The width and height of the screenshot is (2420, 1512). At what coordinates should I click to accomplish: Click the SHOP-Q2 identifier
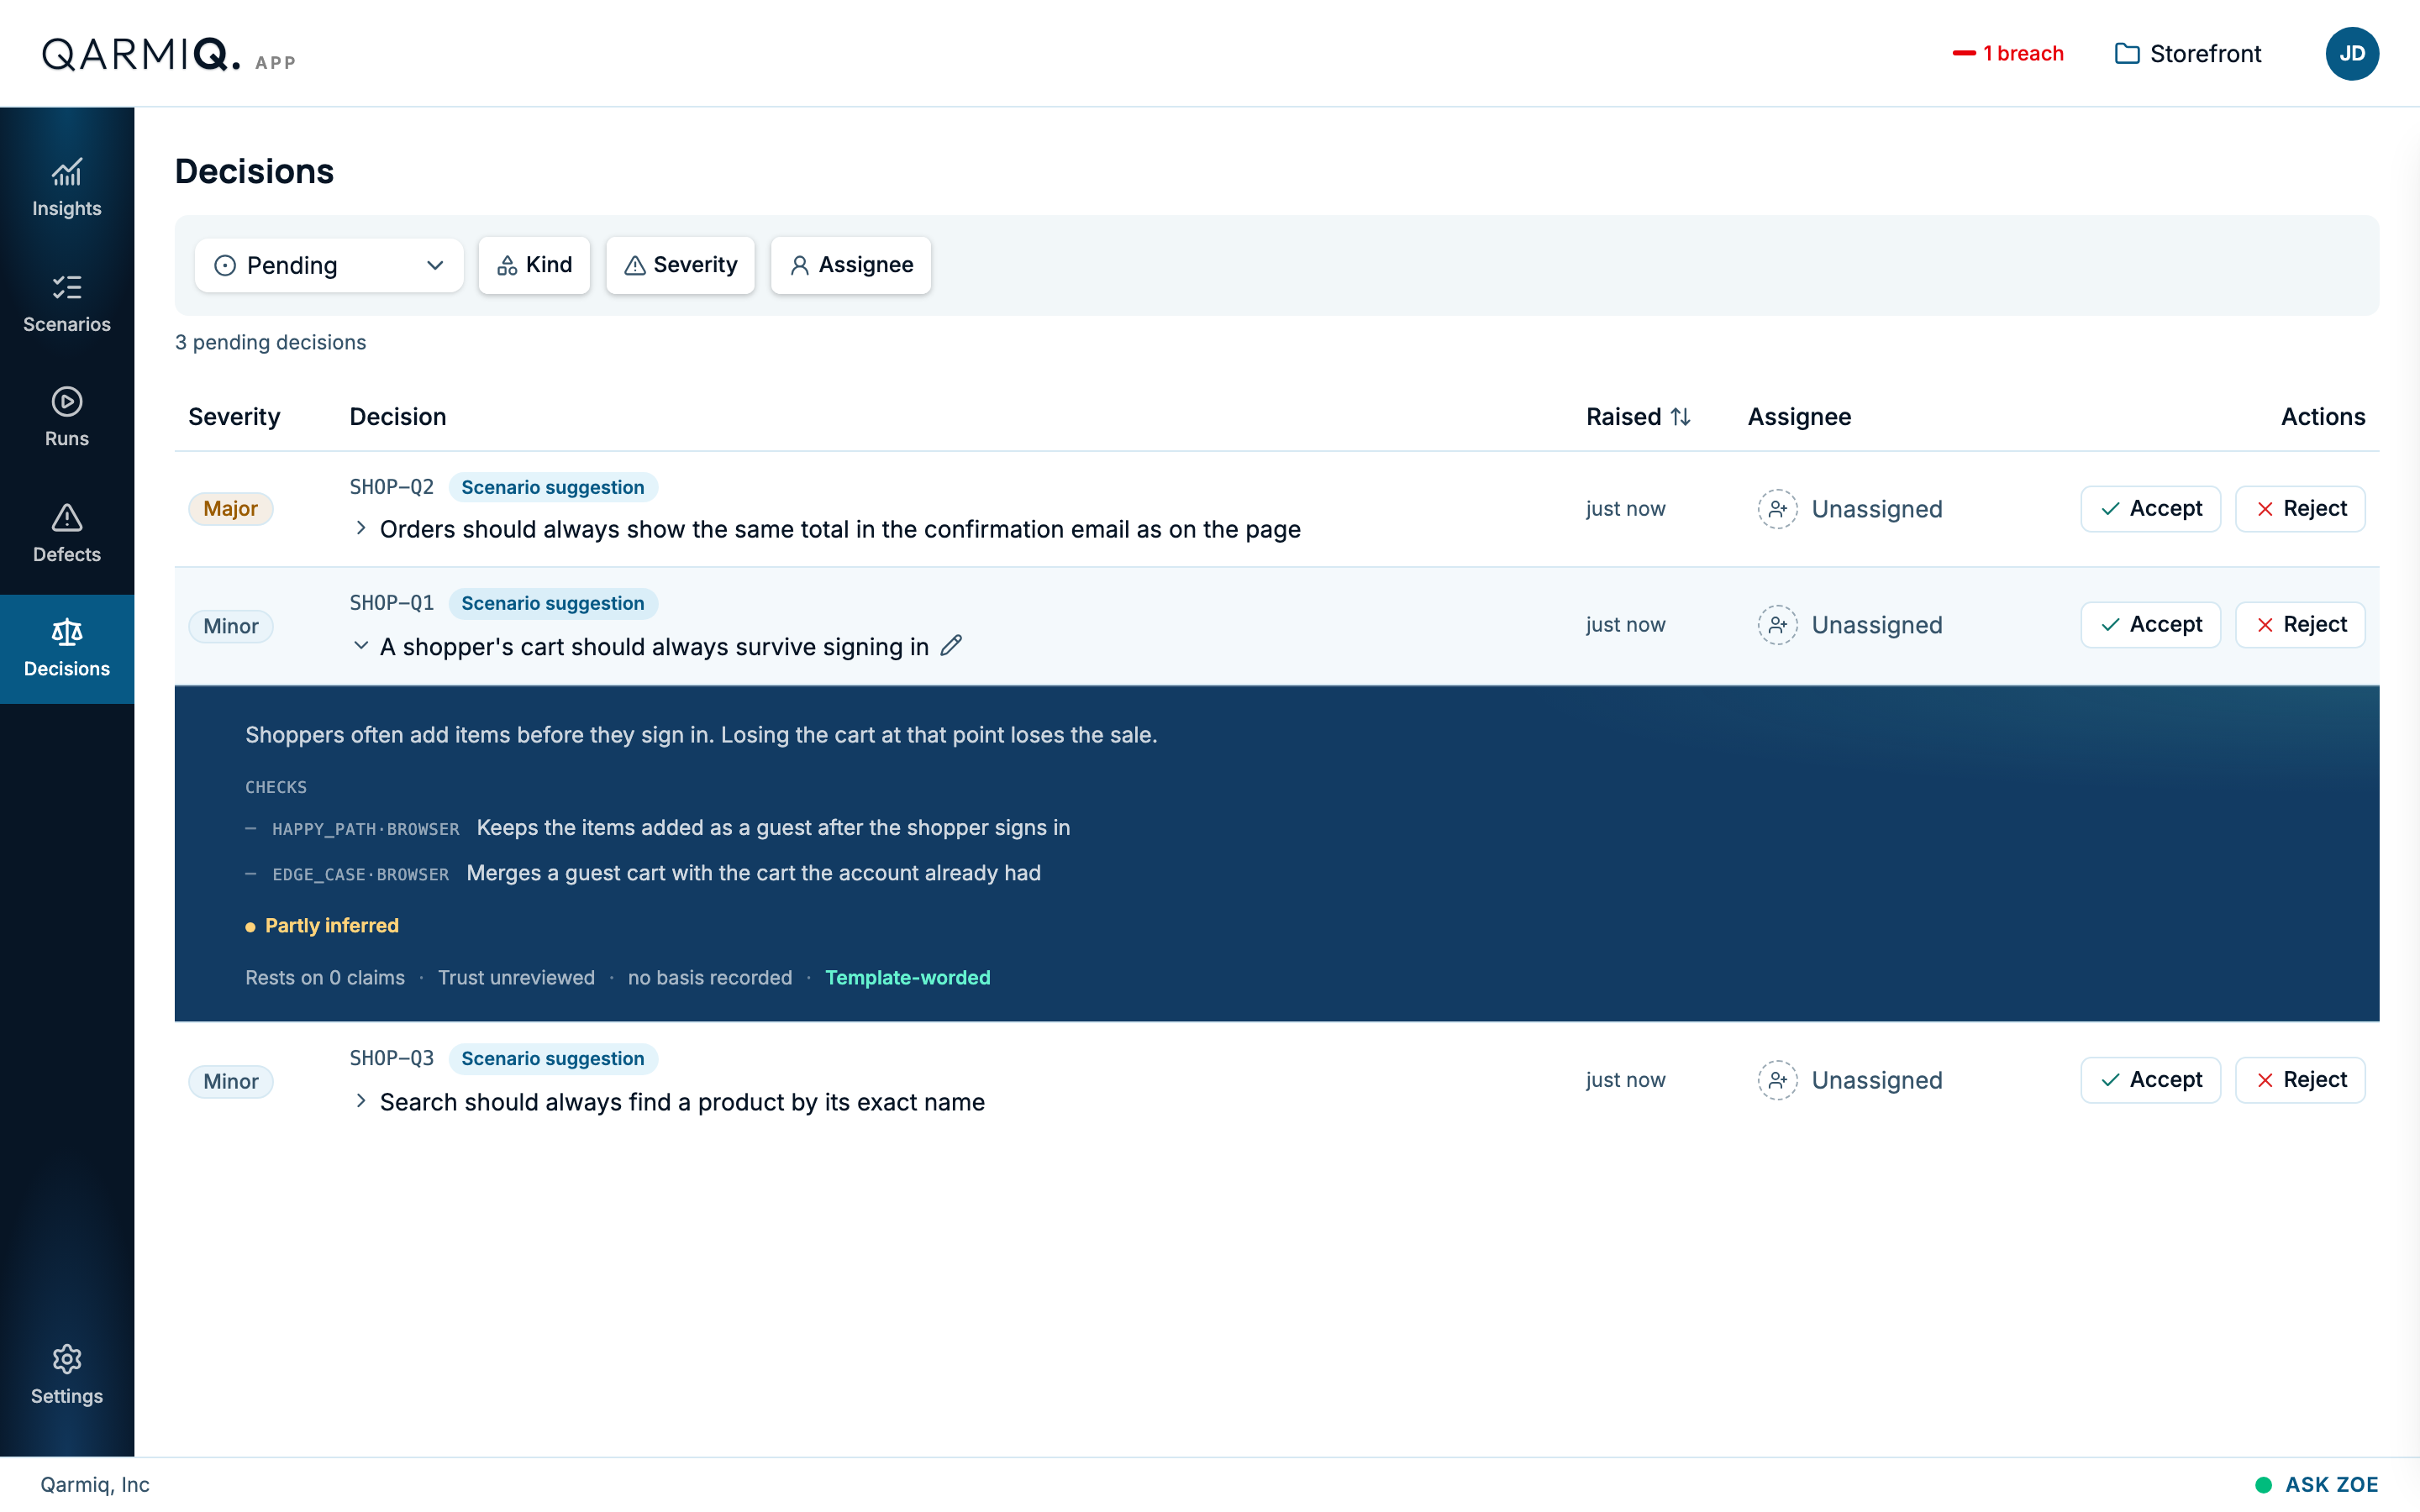click(391, 487)
